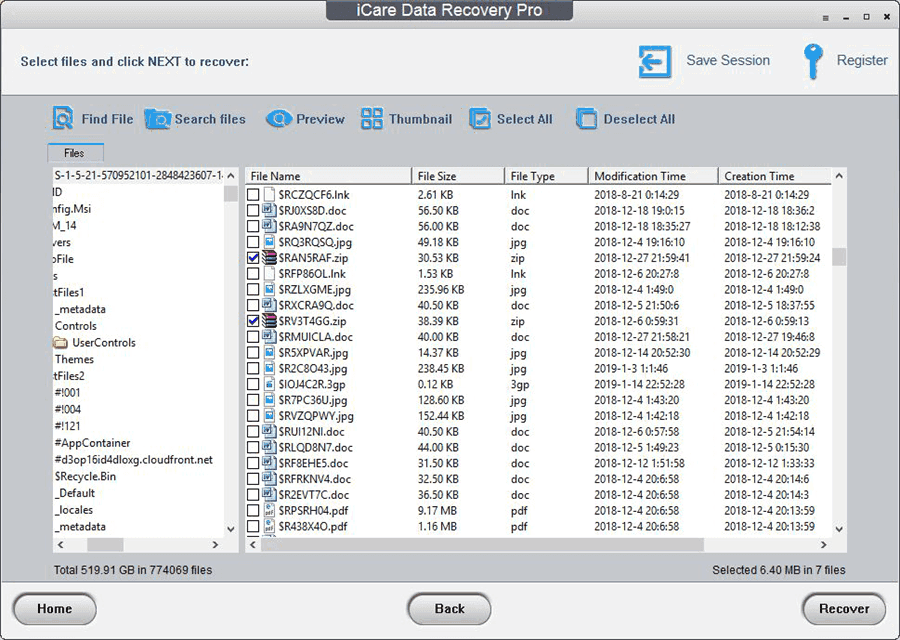Click the Search files folder icon
The height and width of the screenshot is (640, 900).
point(157,119)
